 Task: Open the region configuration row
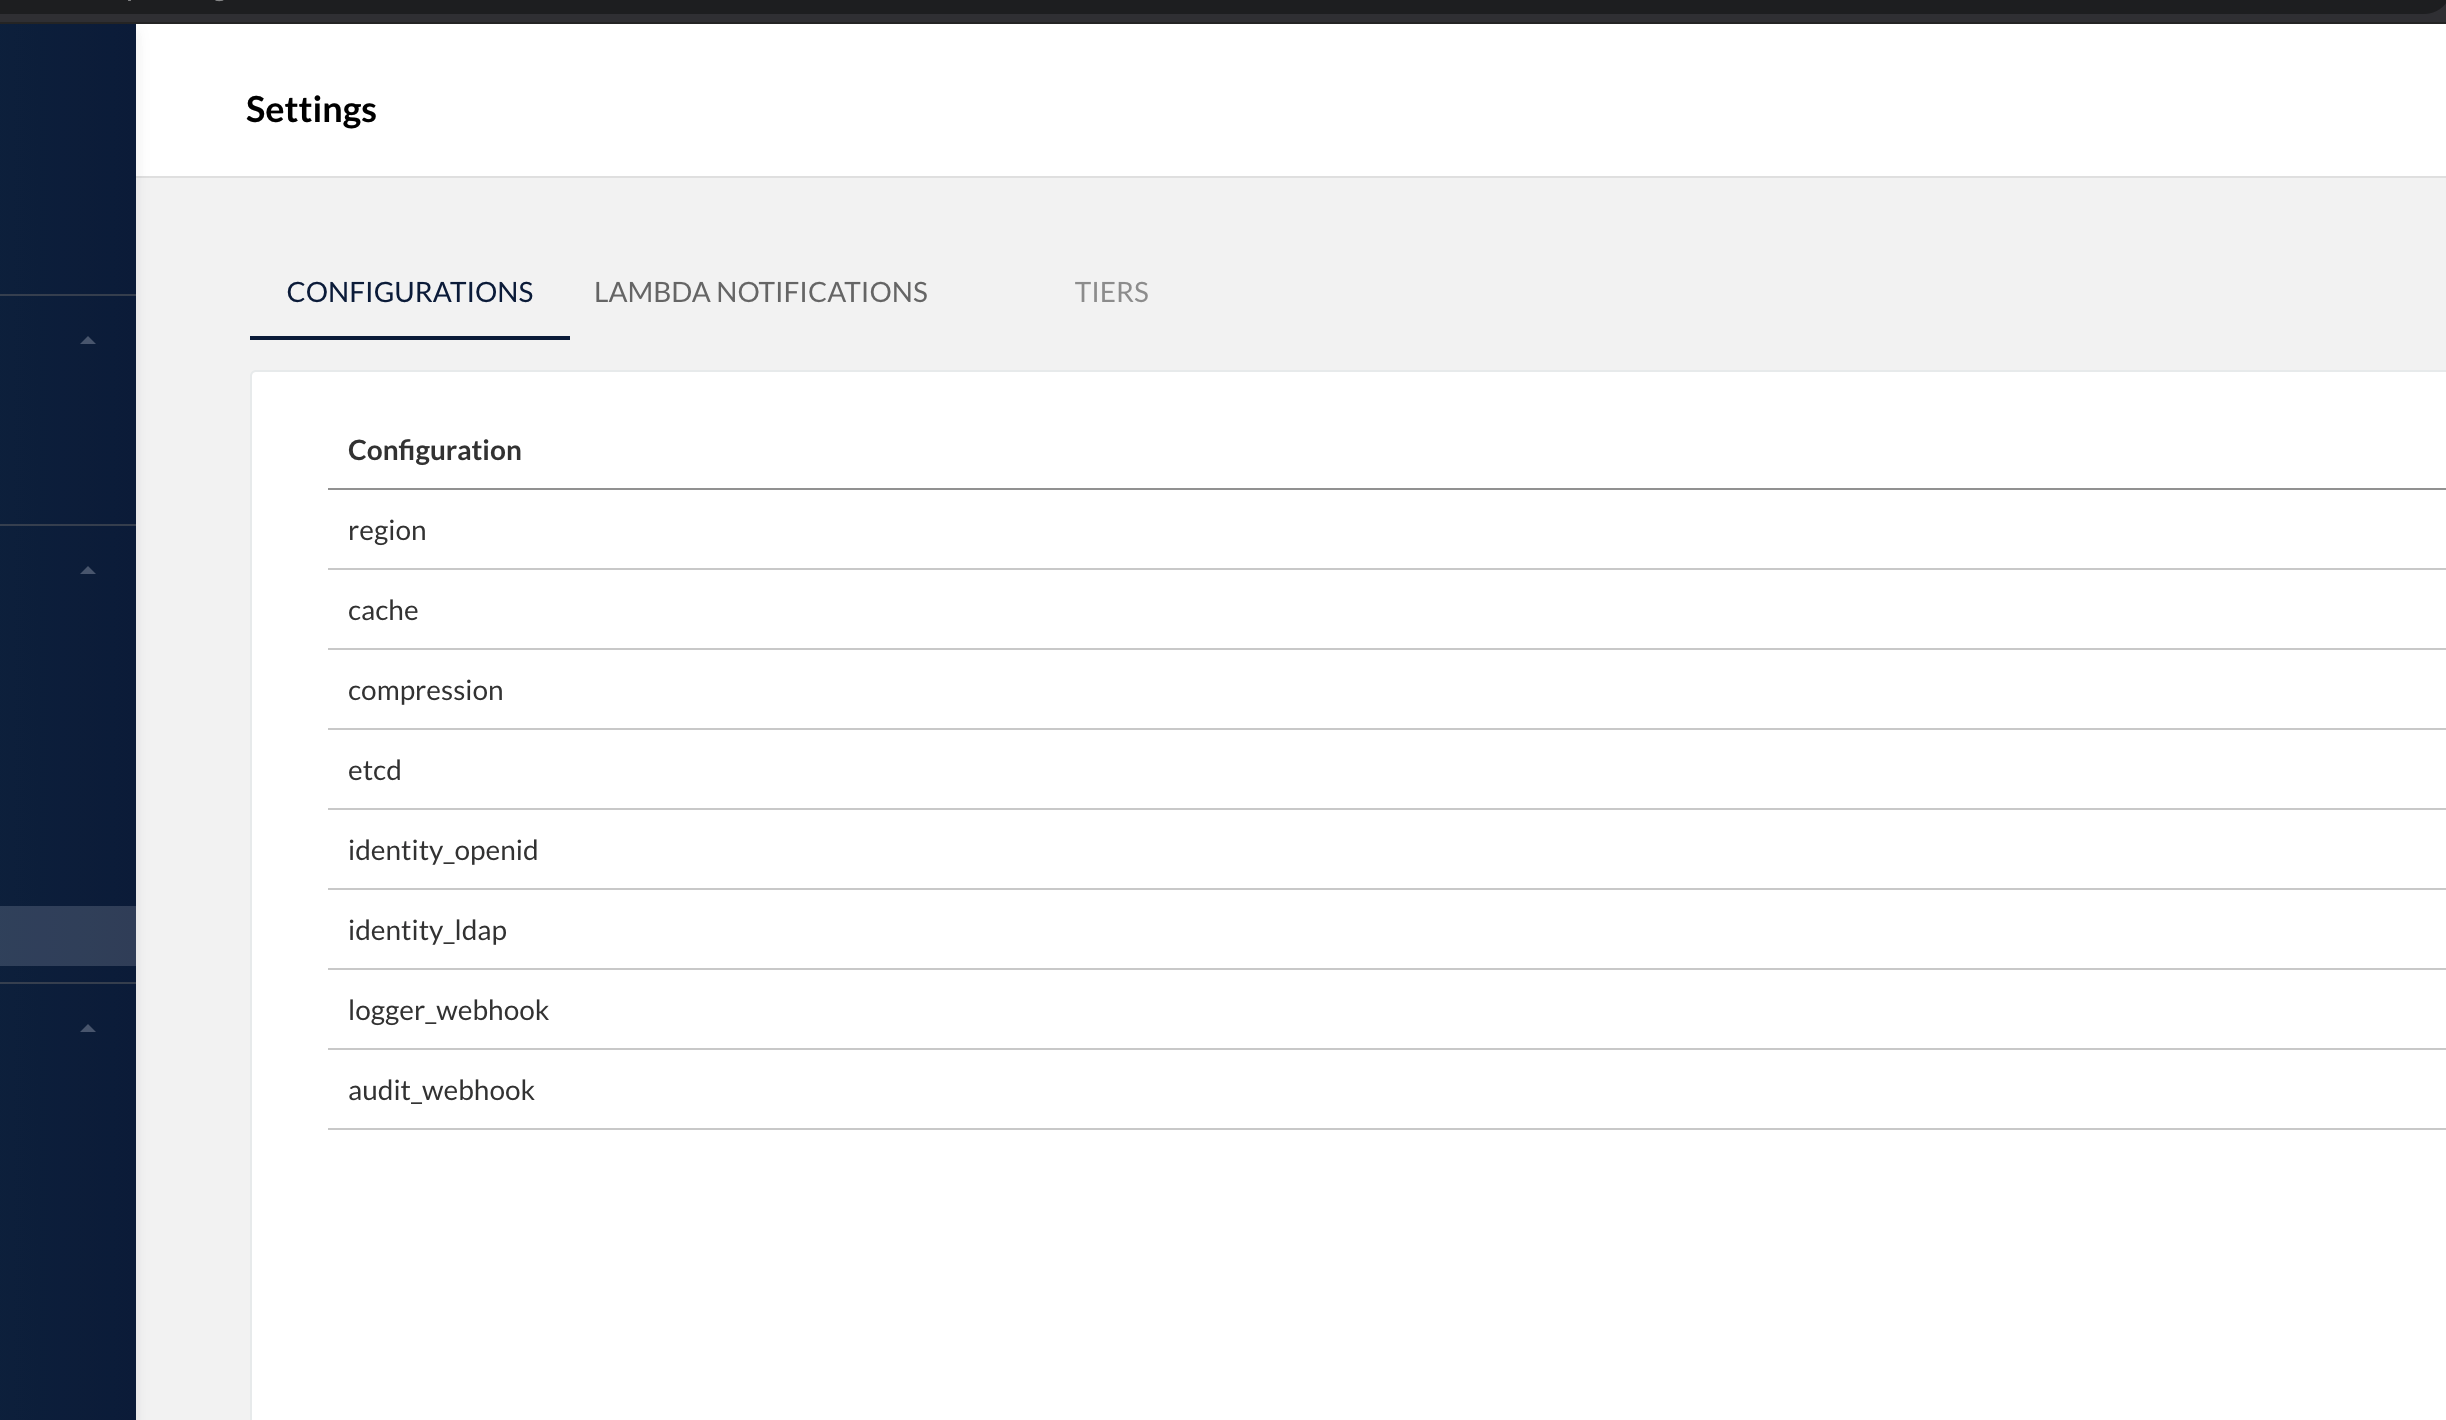387,530
